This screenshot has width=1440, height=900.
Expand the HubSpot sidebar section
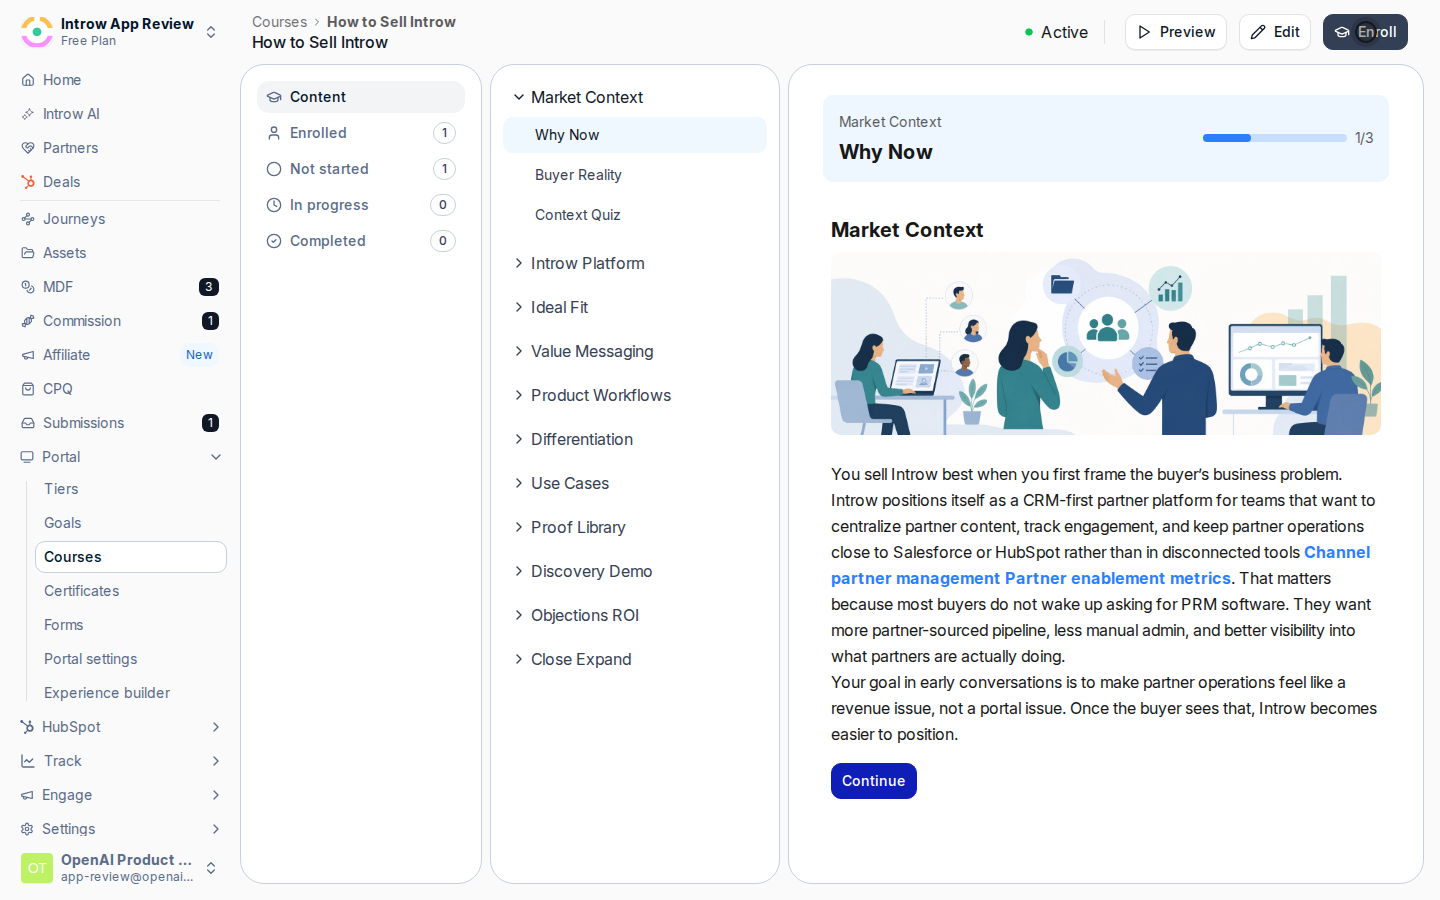(x=216, y=727)
